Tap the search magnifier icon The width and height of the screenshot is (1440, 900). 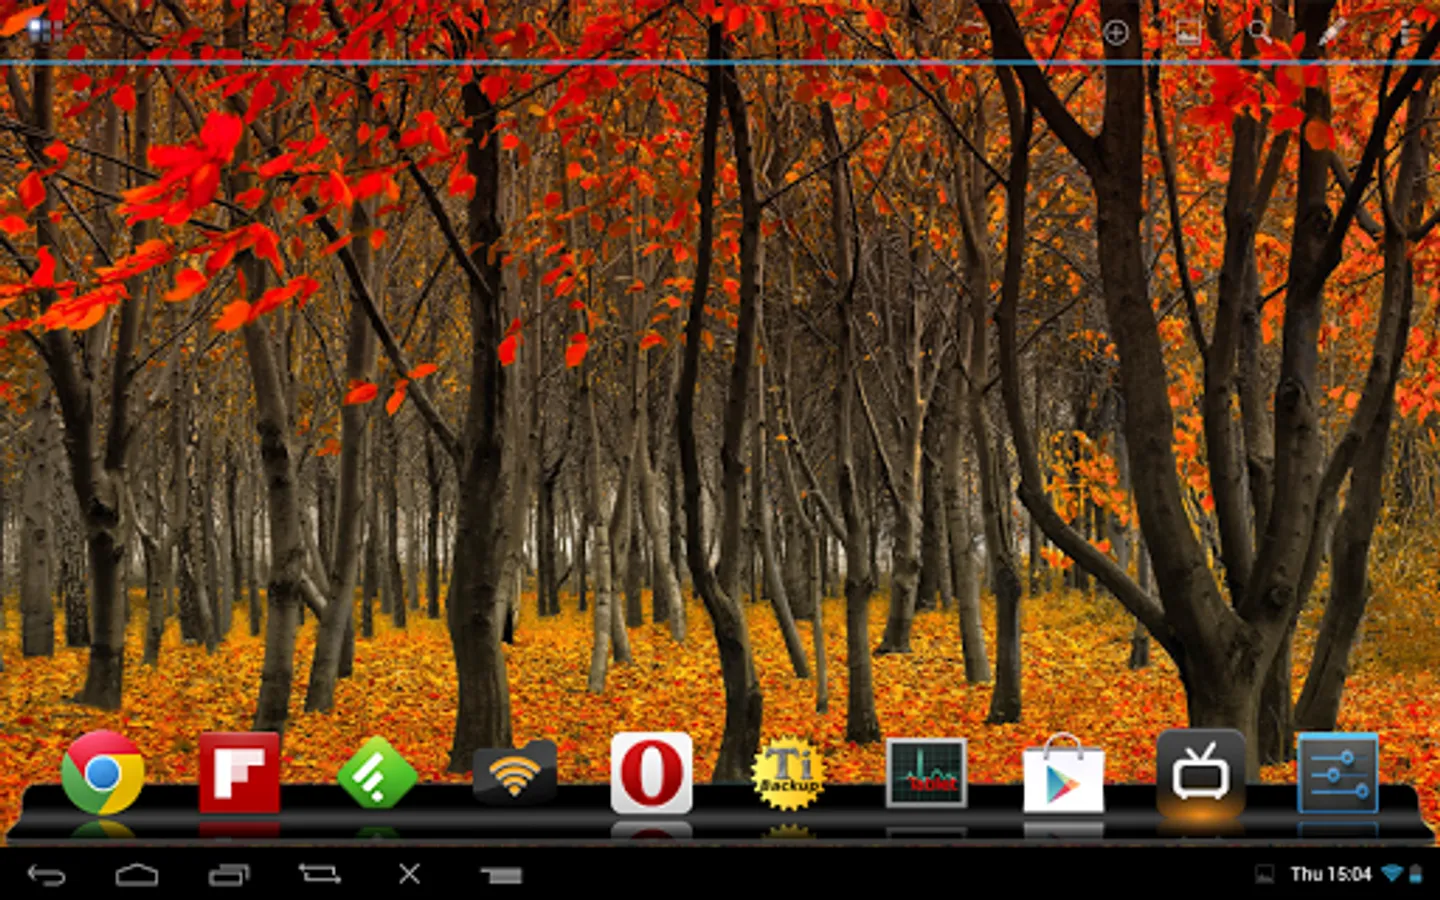[1259, 32]
